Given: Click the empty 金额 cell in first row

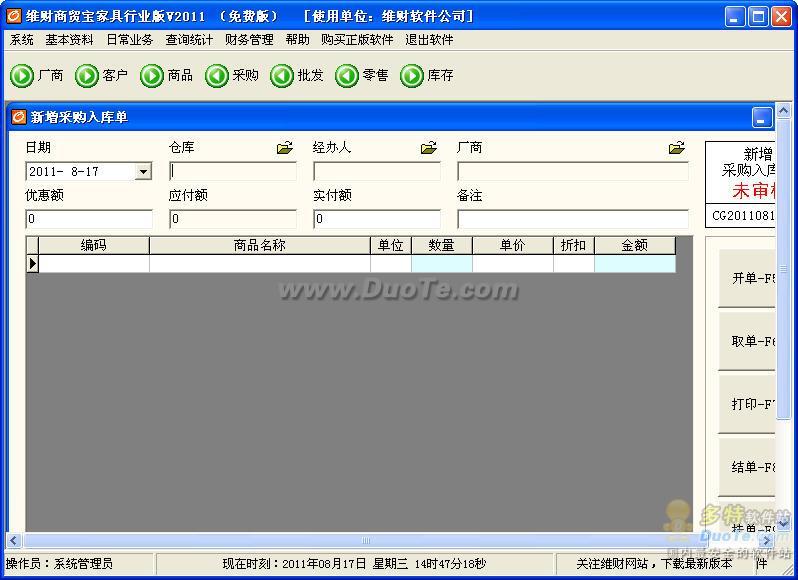Looking at the screenshot, I should pyautogui.click(x=635, y=264).
